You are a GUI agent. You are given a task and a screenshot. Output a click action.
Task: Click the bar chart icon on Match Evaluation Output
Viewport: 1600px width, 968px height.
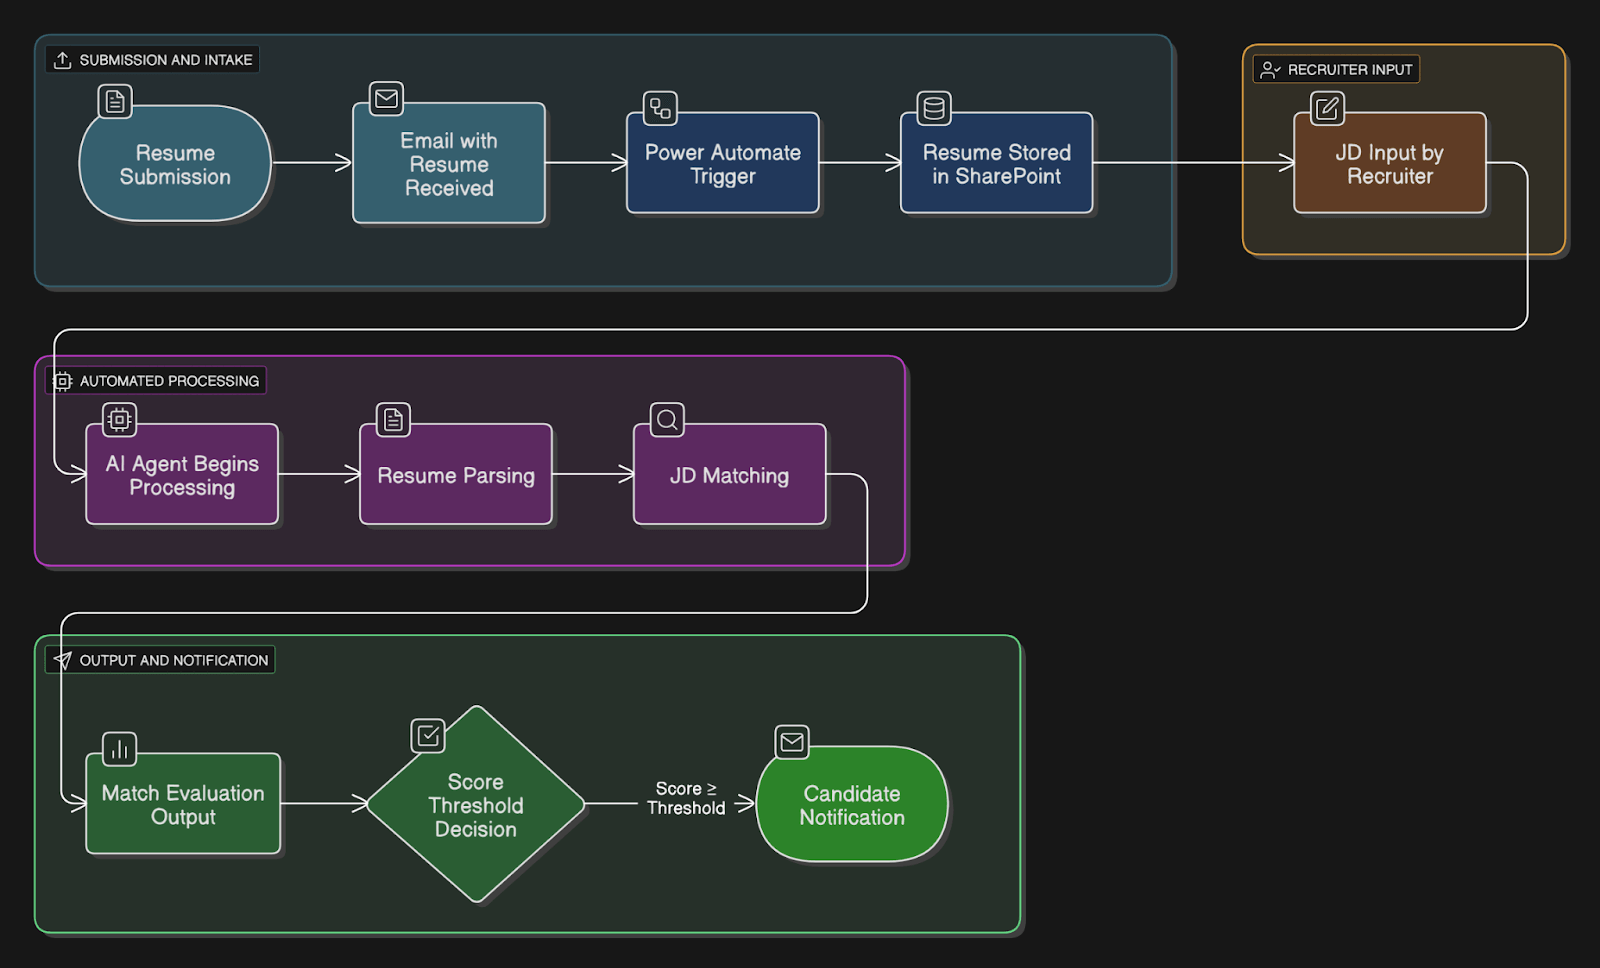click(119, 748)
